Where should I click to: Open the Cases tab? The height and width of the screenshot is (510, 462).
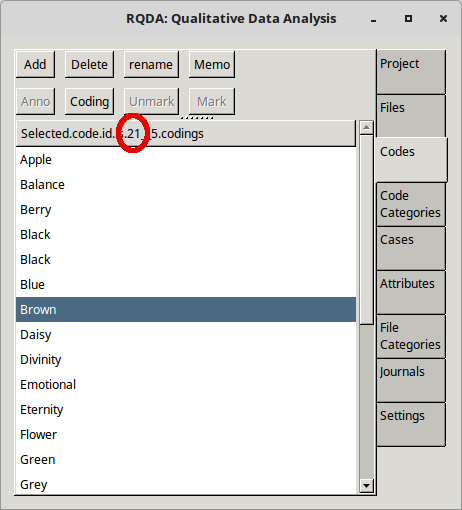pyautogui.click(x=411, y=248)
